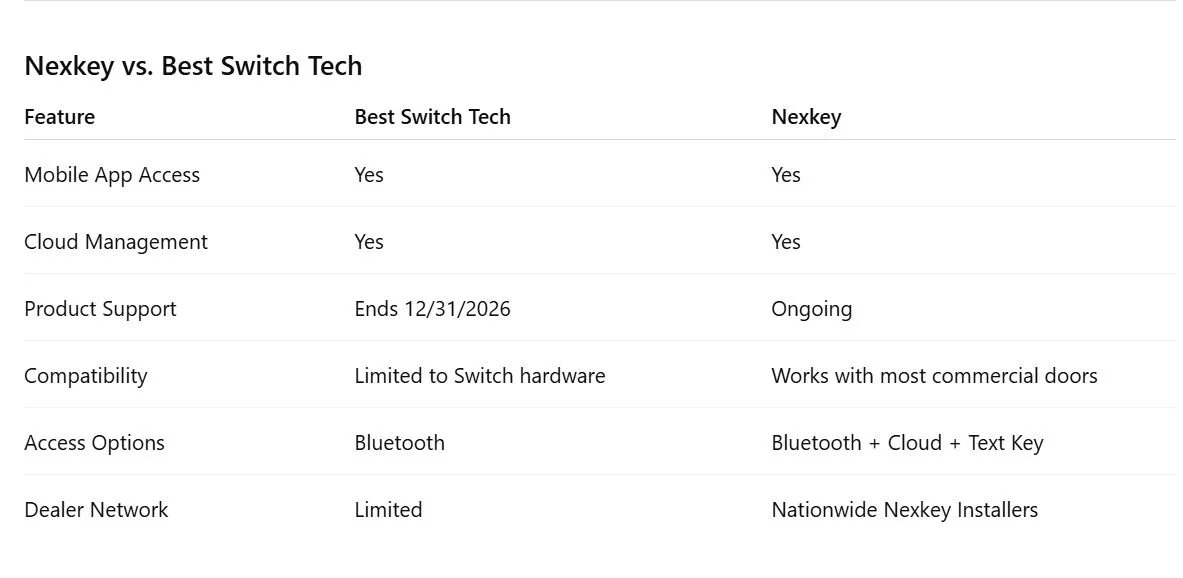
Task: Click Best Switch Tech 'Bluetooth' cell
Action: [399, 443]
